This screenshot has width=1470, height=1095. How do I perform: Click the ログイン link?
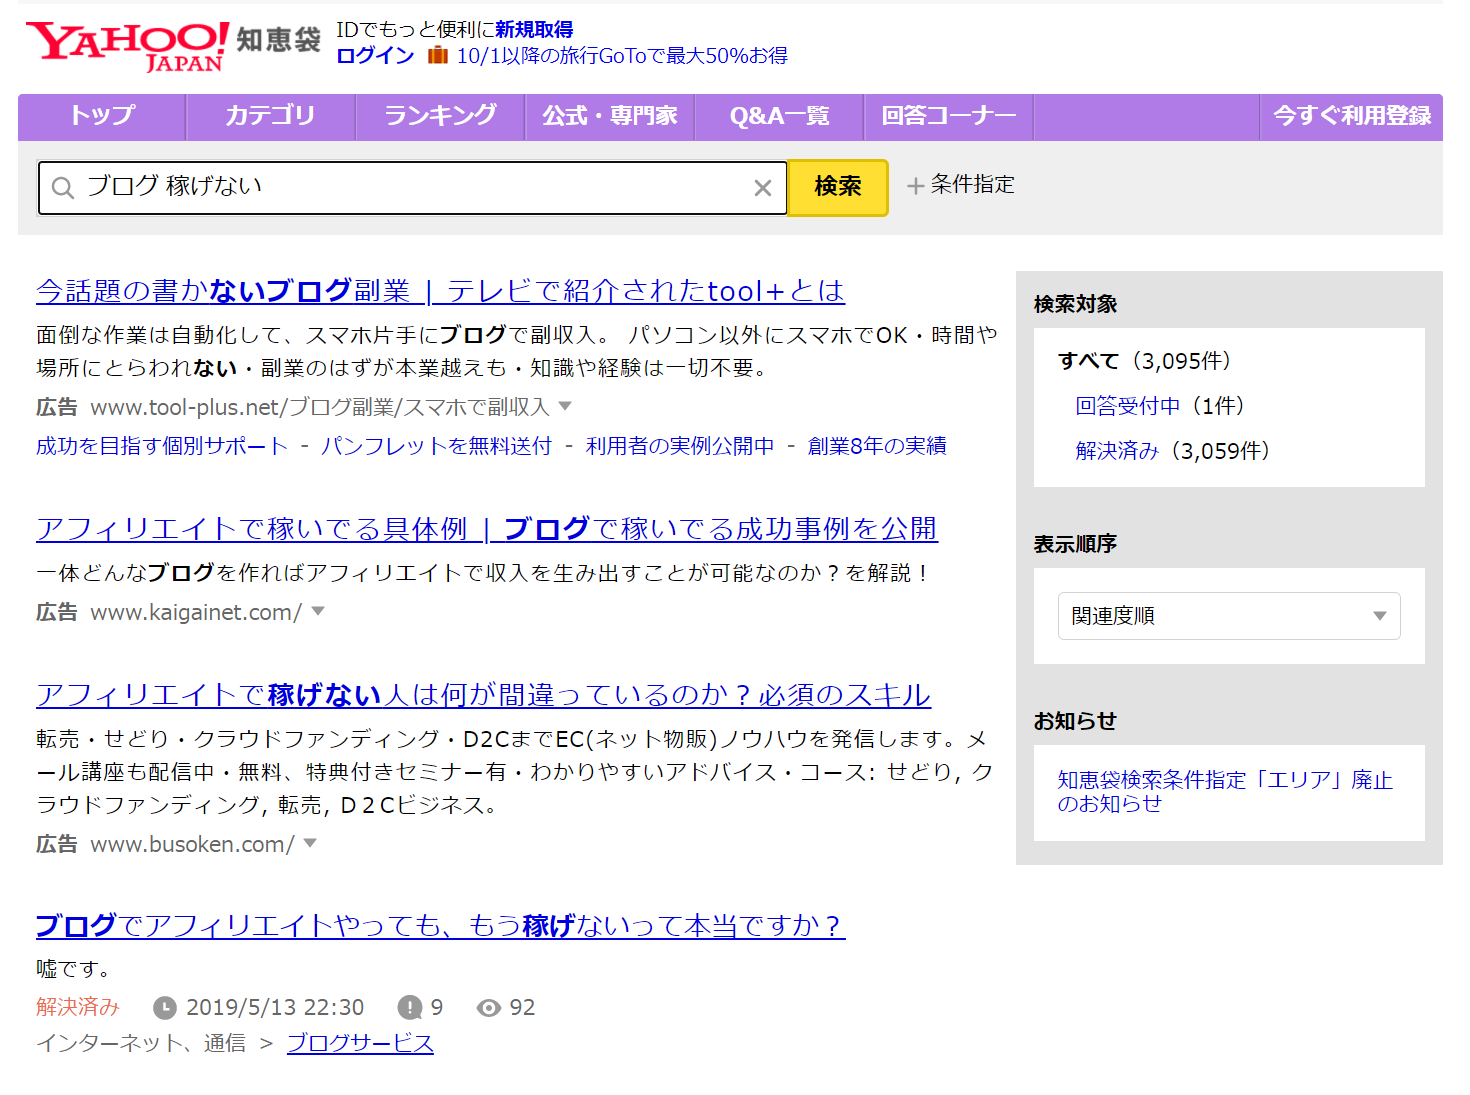(375, 56)
